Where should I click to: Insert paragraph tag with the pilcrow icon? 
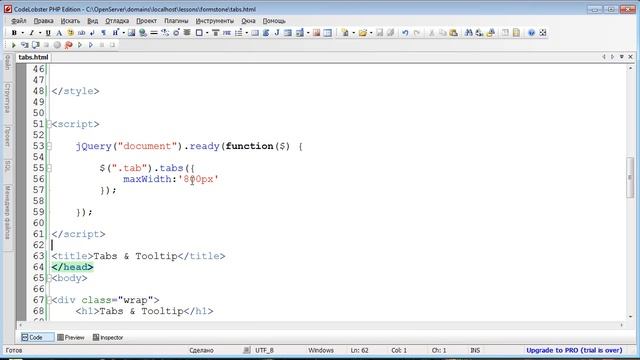(x=104, y=33)
